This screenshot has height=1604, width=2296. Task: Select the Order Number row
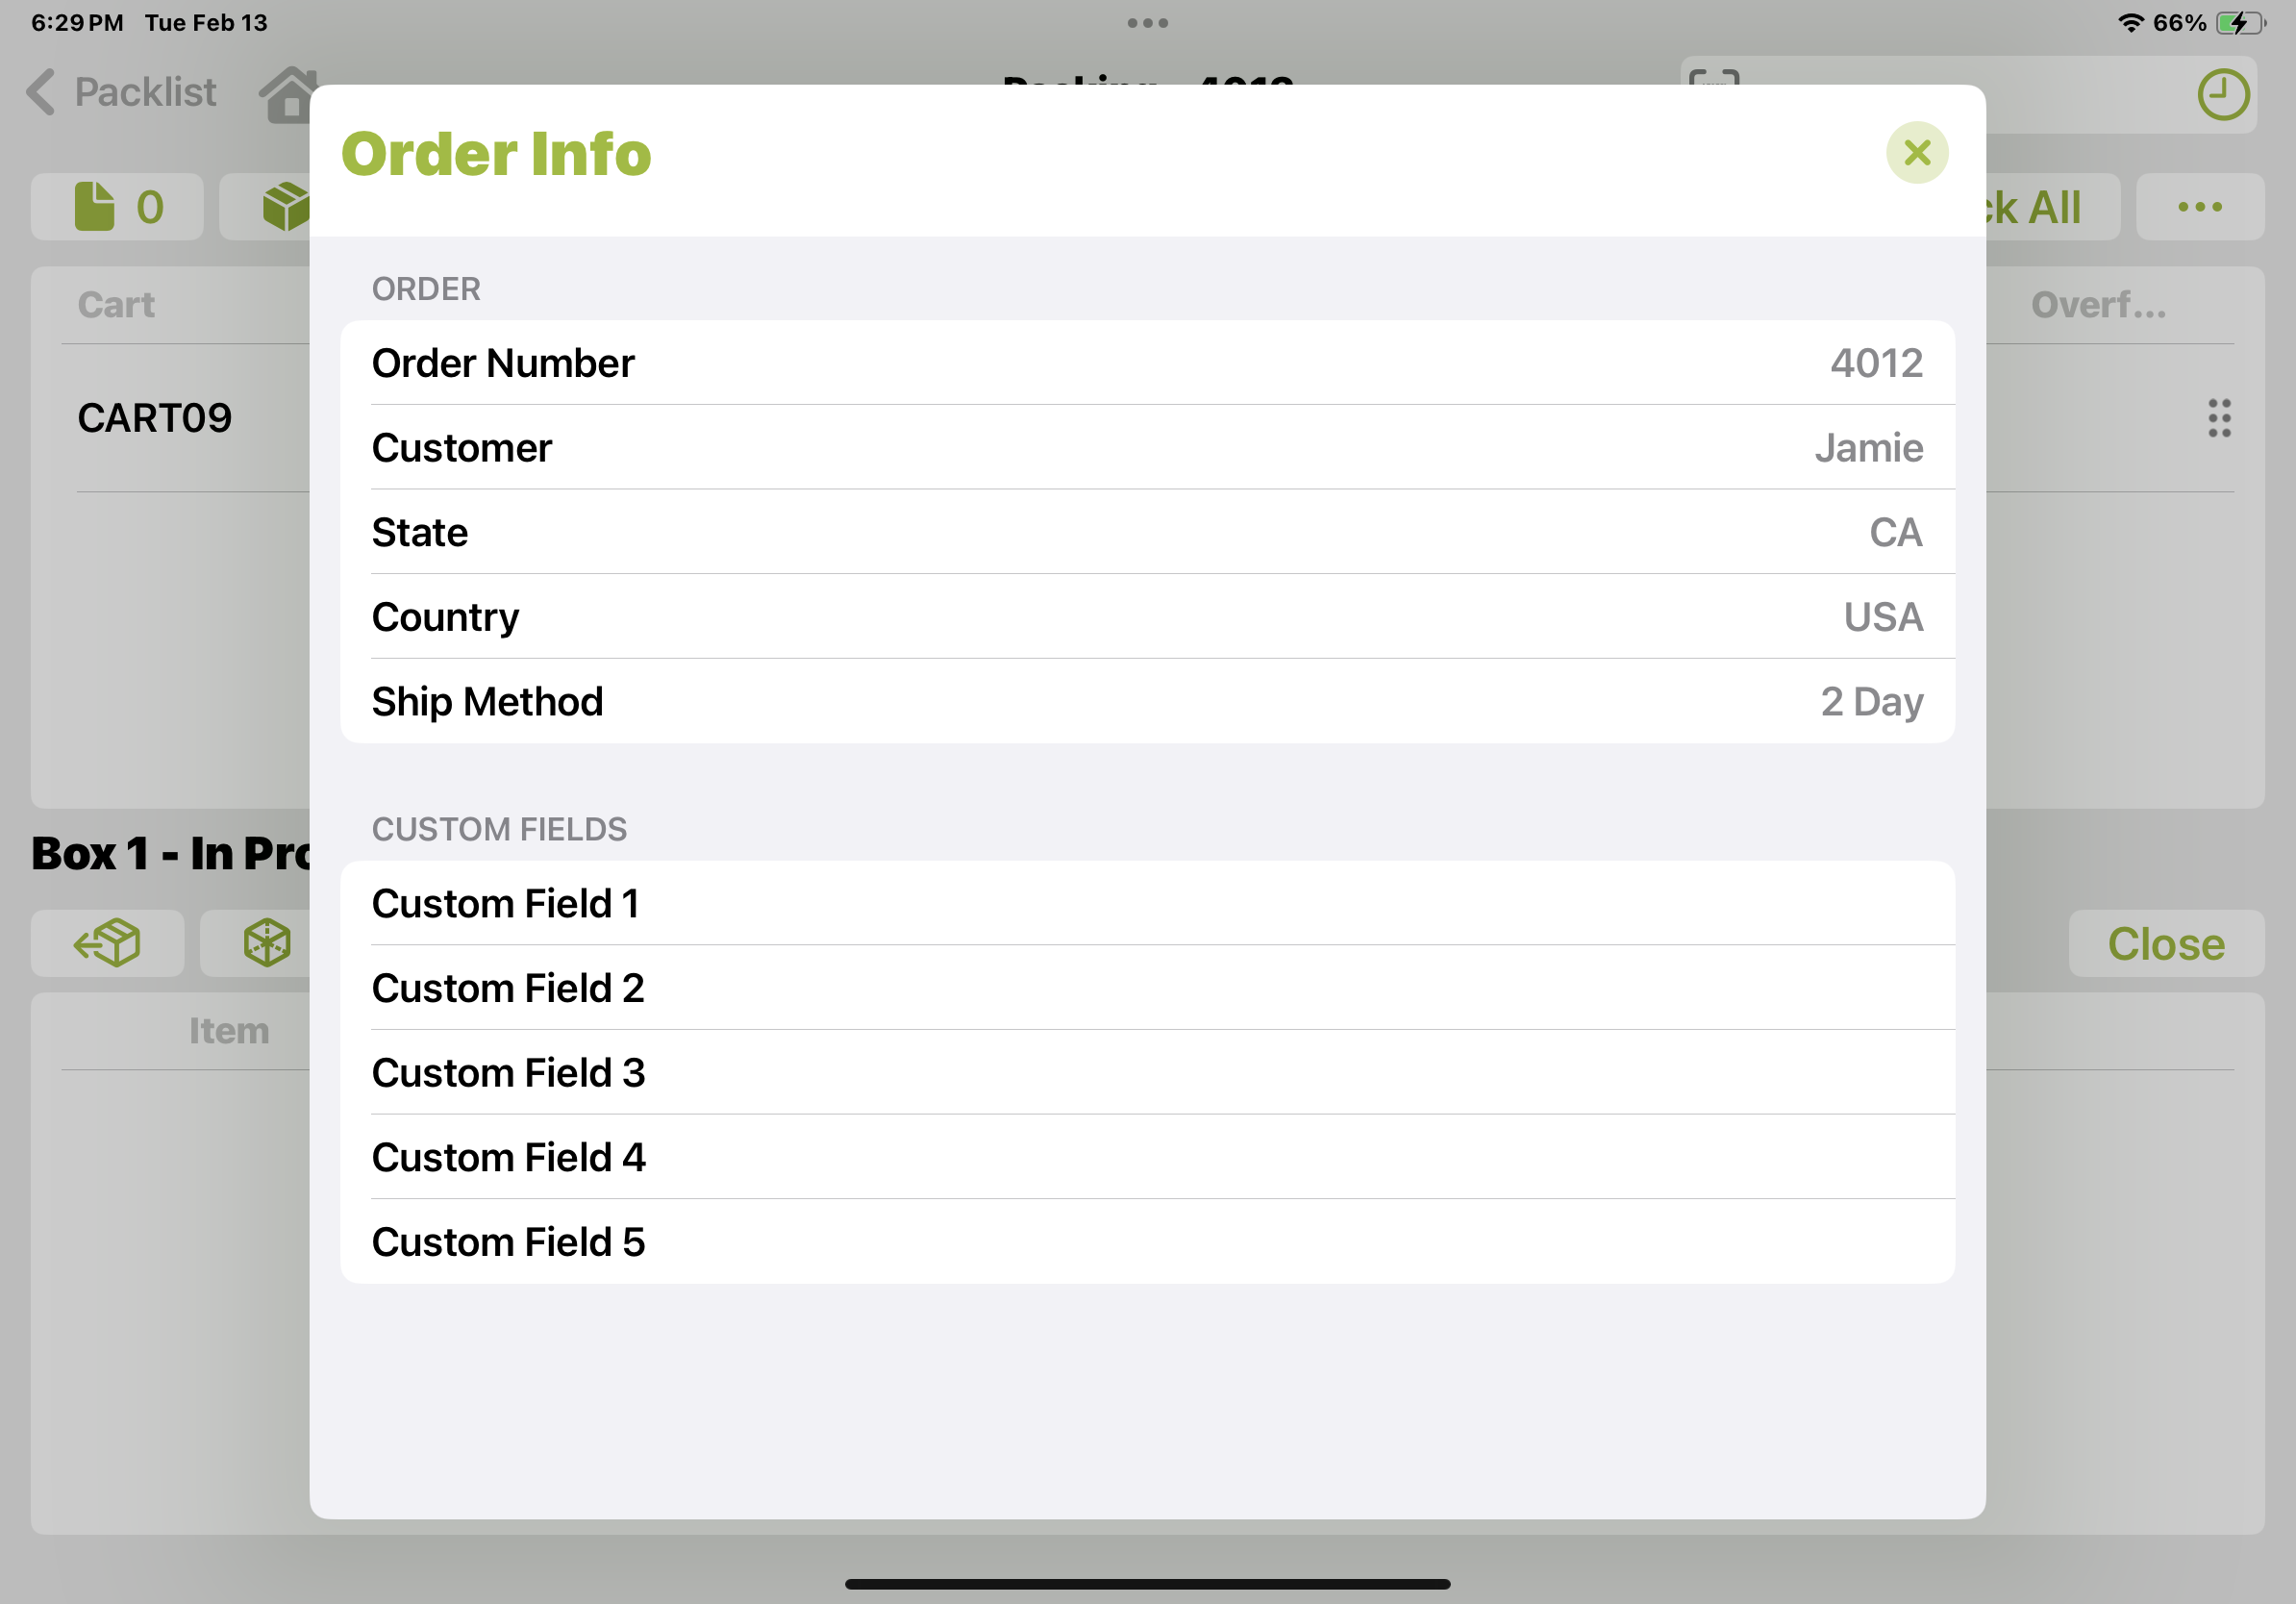(1146, 363)
